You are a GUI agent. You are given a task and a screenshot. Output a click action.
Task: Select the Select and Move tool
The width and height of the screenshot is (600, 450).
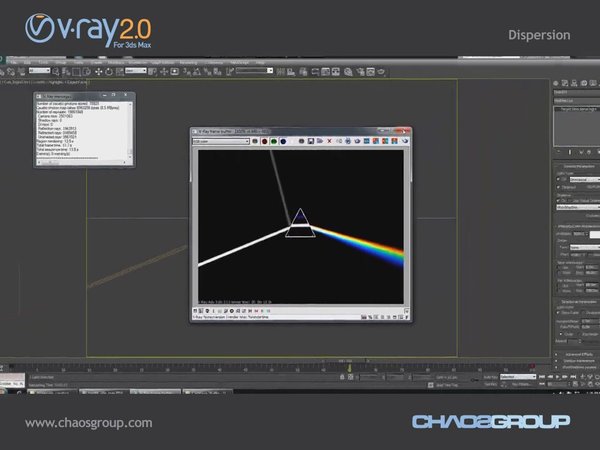tap(98, 72)
